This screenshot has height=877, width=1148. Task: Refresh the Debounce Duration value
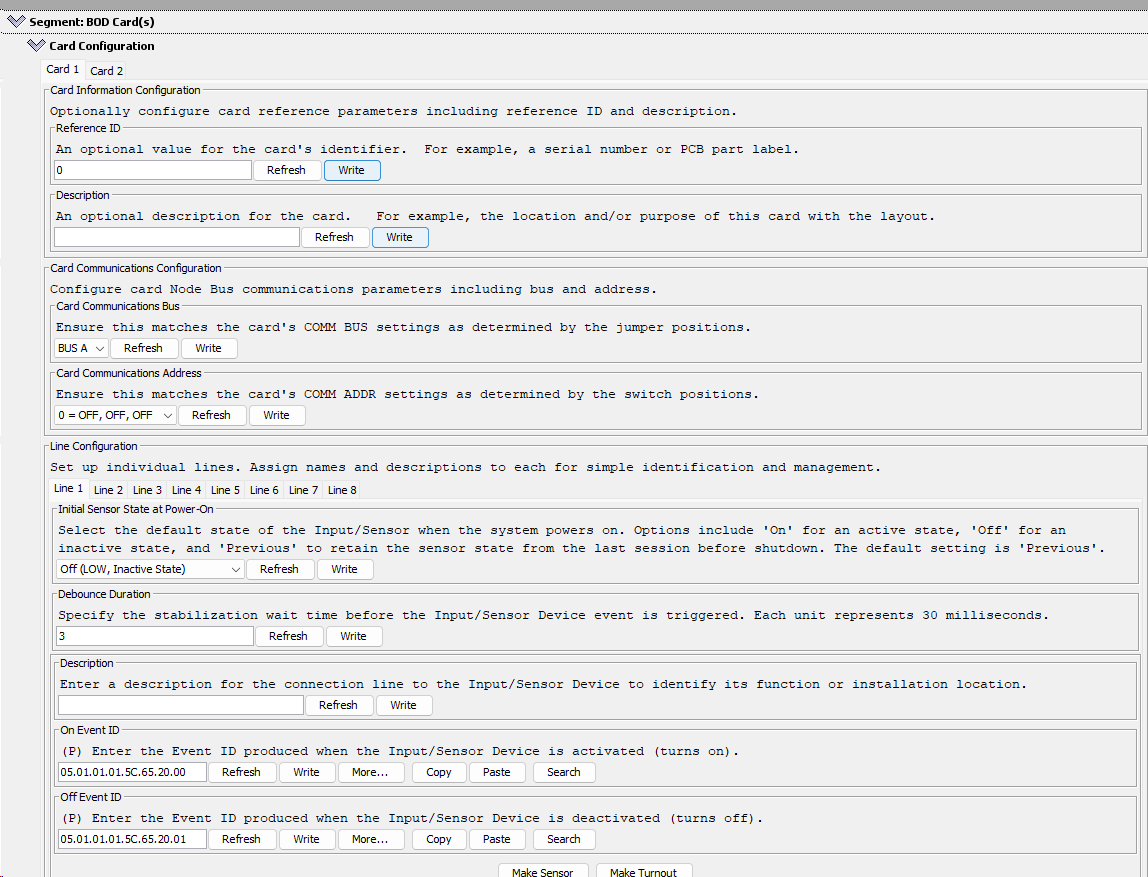[x=288, y=636]
